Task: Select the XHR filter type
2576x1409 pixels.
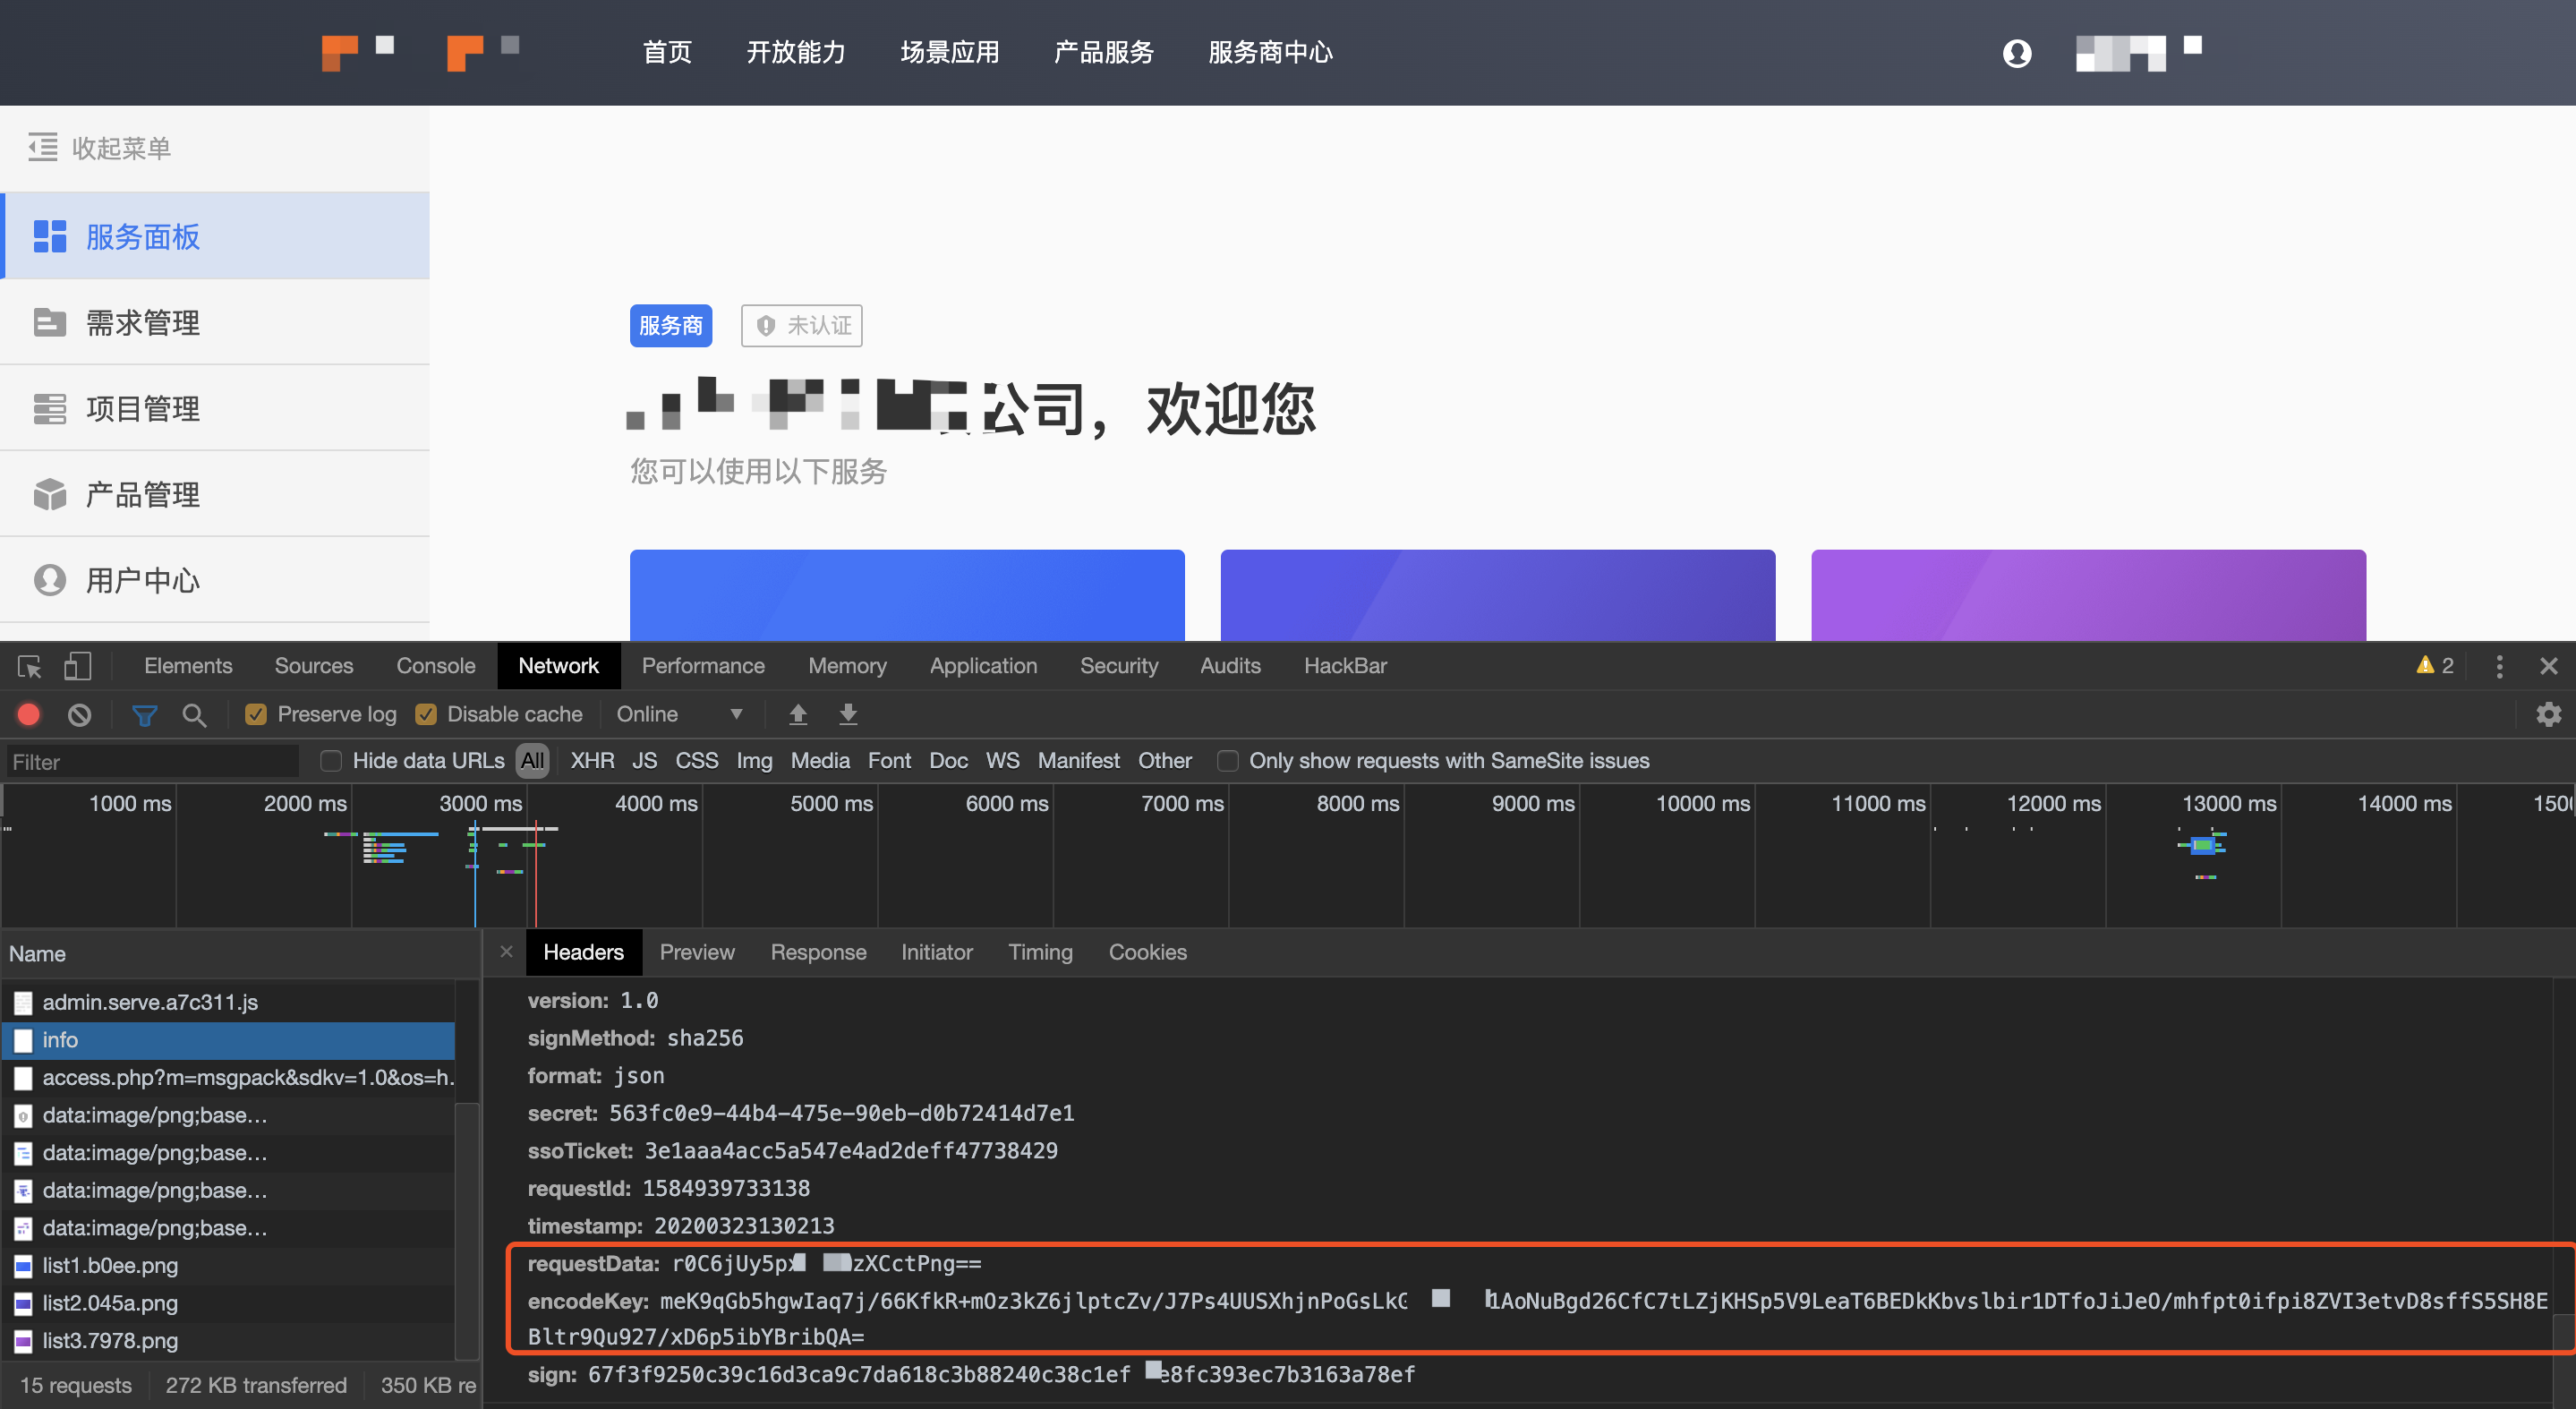Action: point(592,761)
